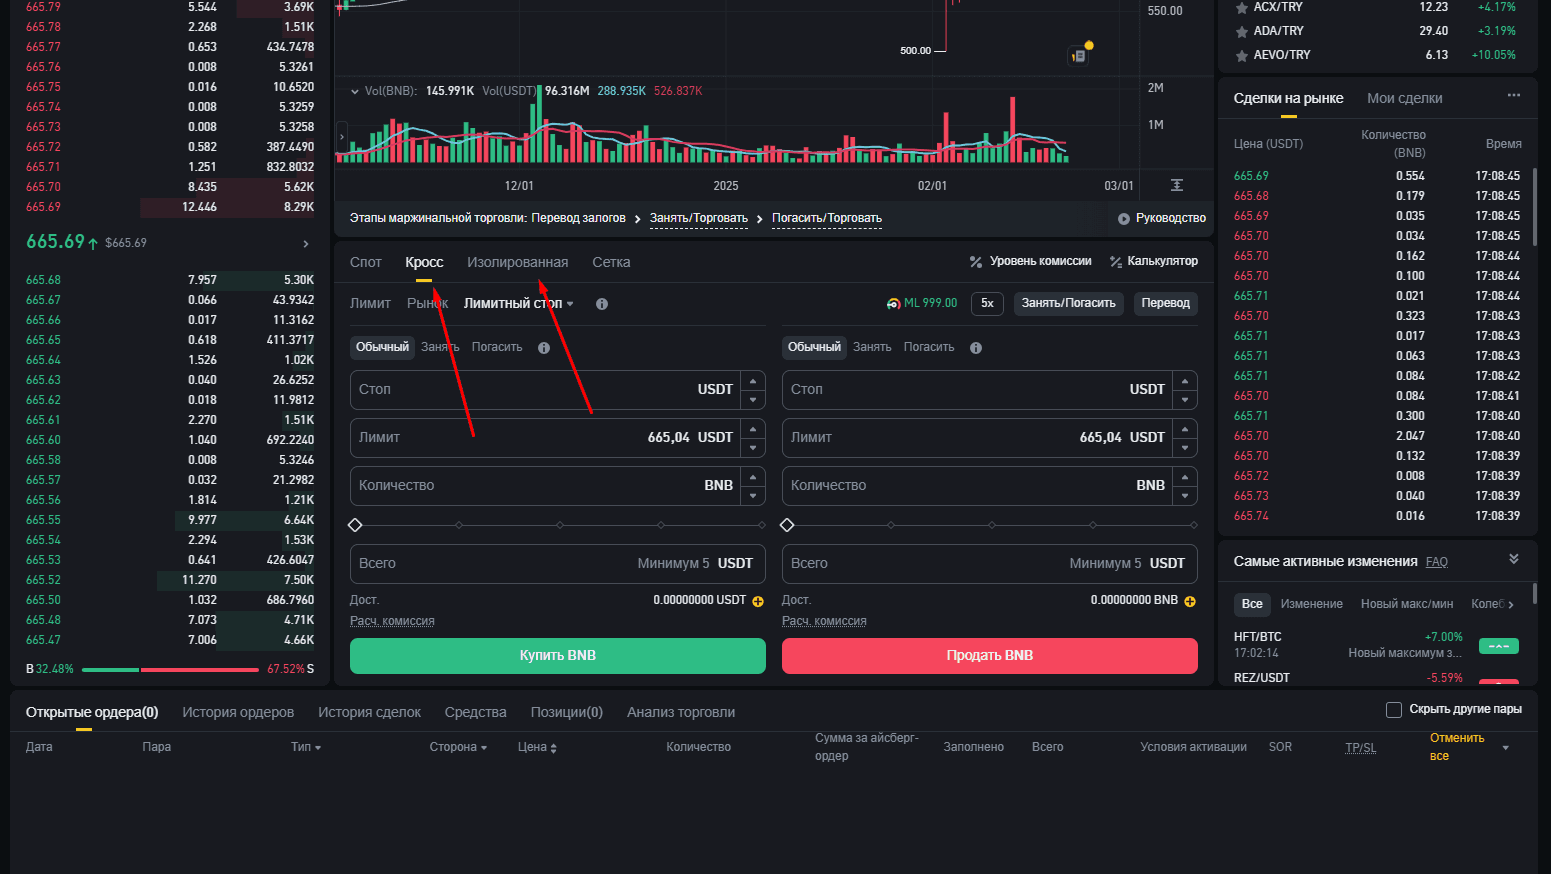This screenshot has height=874, width=1551.
Task: Open the Мои сделки tab
Action: coord(1404,98)
